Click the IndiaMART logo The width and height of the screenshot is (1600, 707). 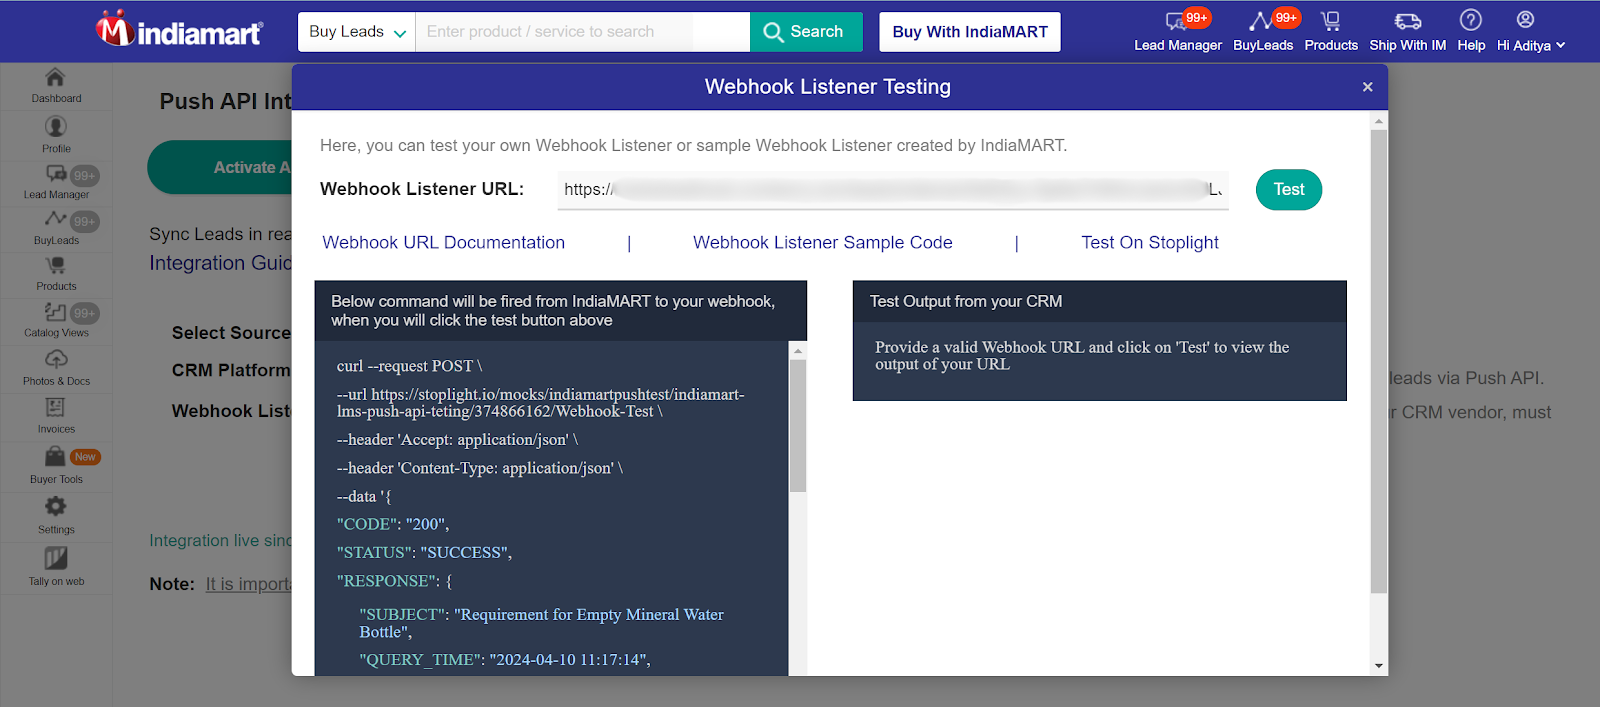180,31
